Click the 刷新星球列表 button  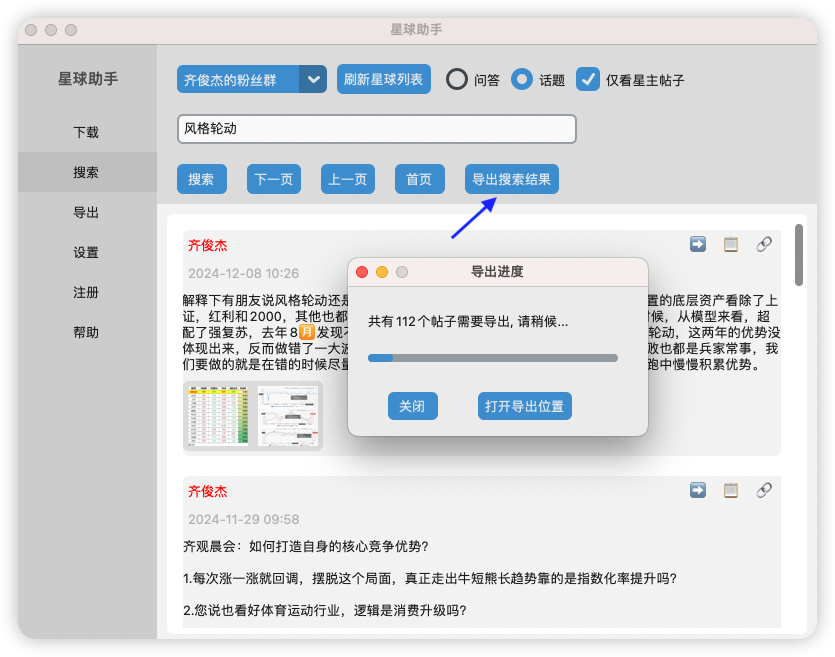383,80
